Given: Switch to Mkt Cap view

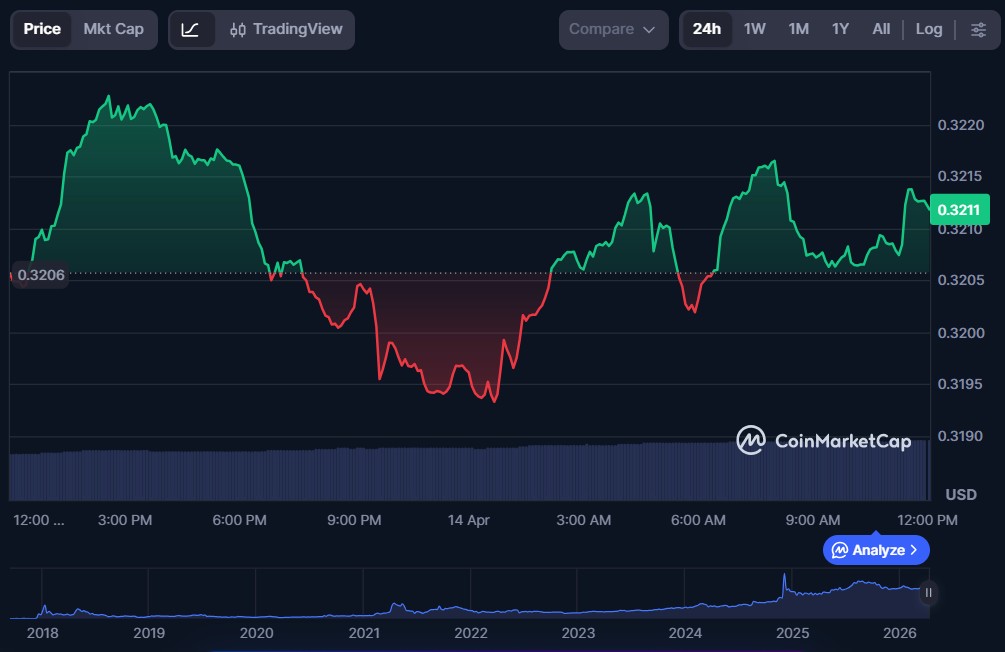Looking at the screenshot, I should (113, 30).
